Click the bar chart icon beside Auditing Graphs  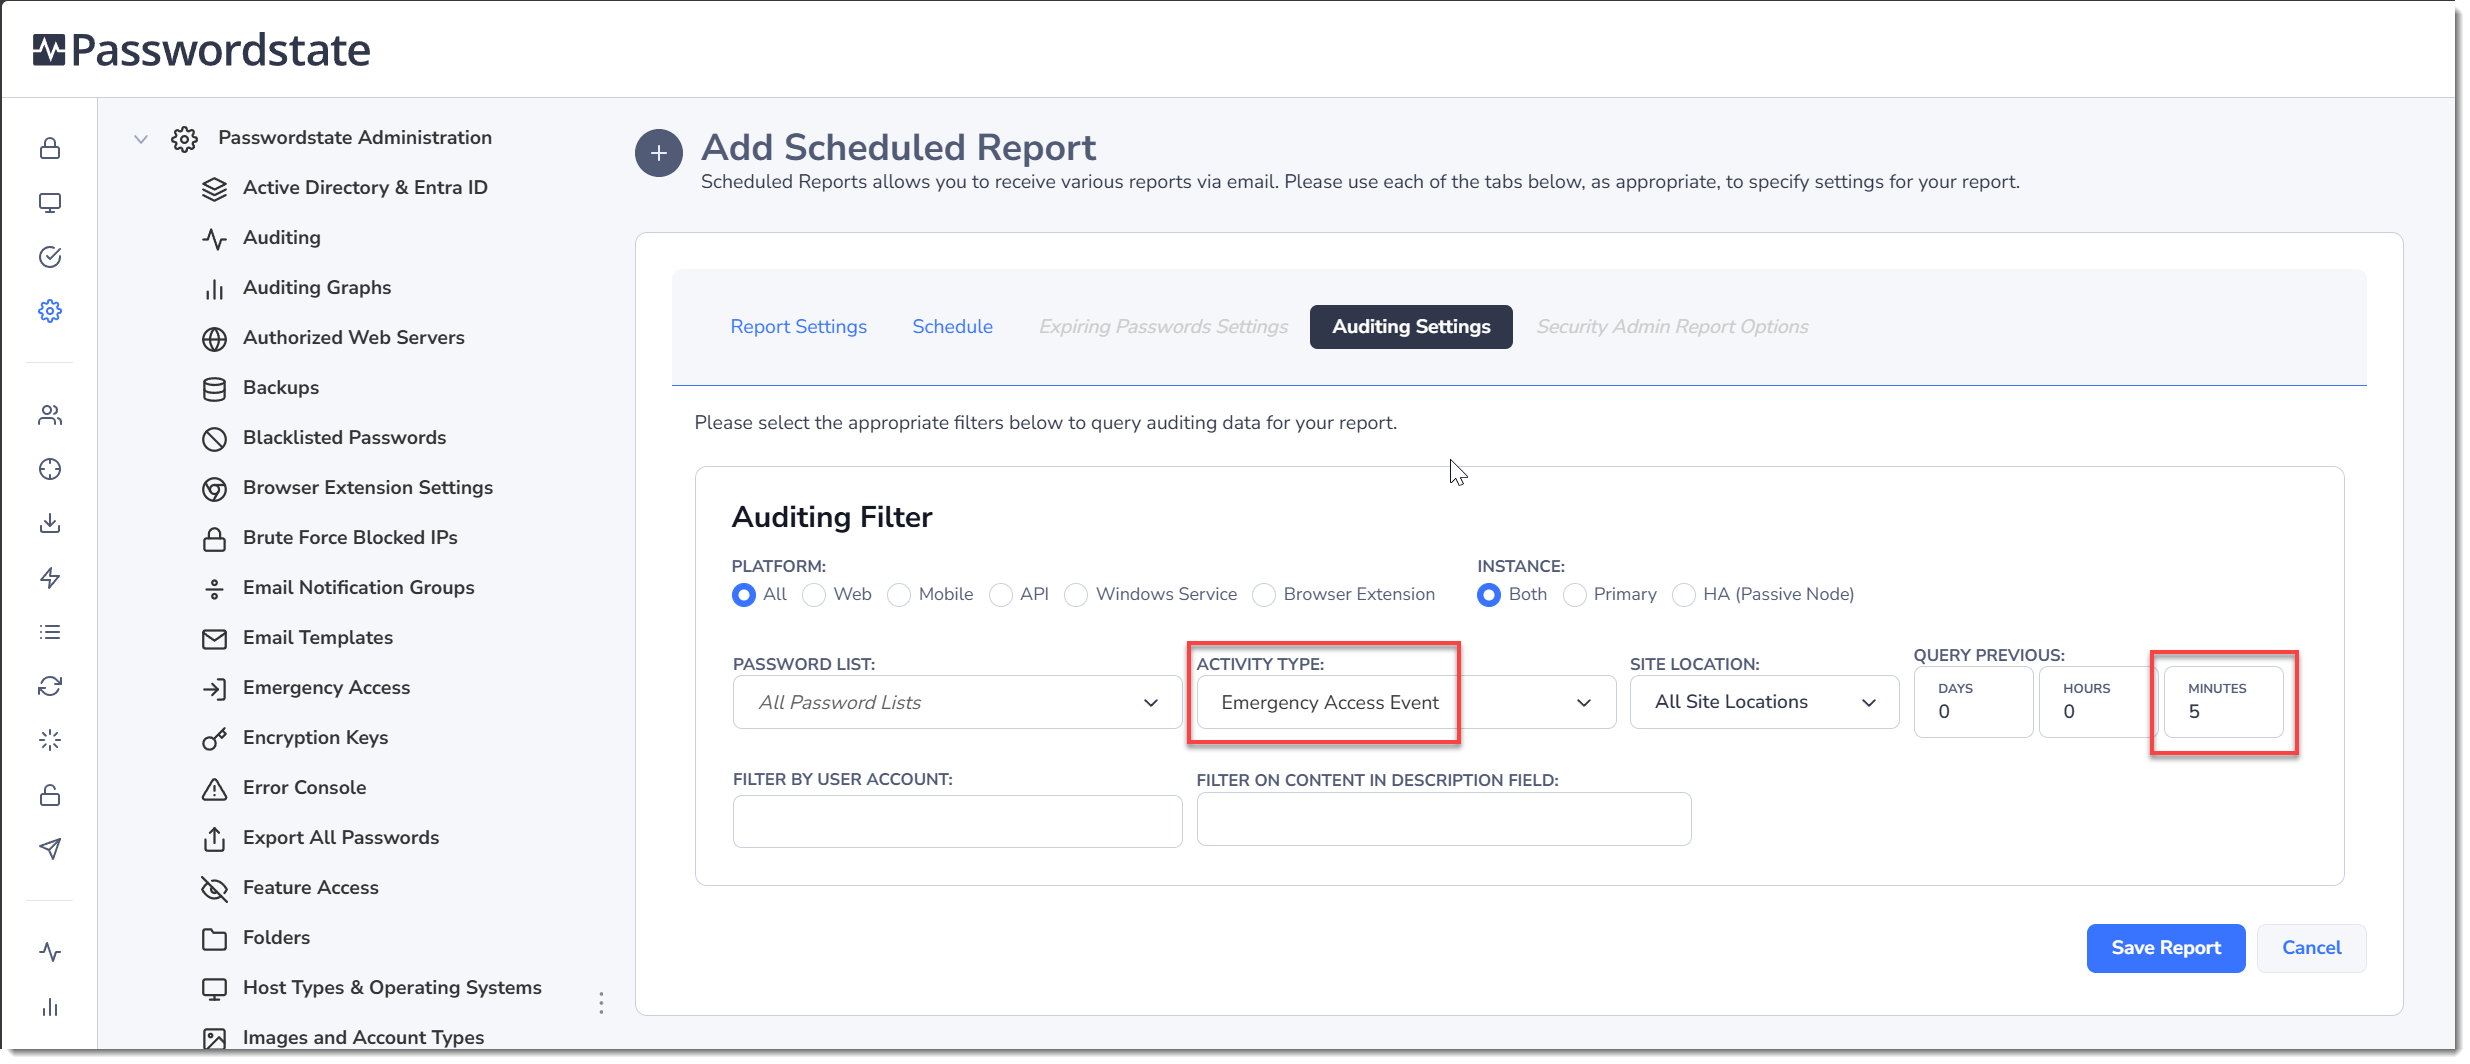[x=214, y=289]
